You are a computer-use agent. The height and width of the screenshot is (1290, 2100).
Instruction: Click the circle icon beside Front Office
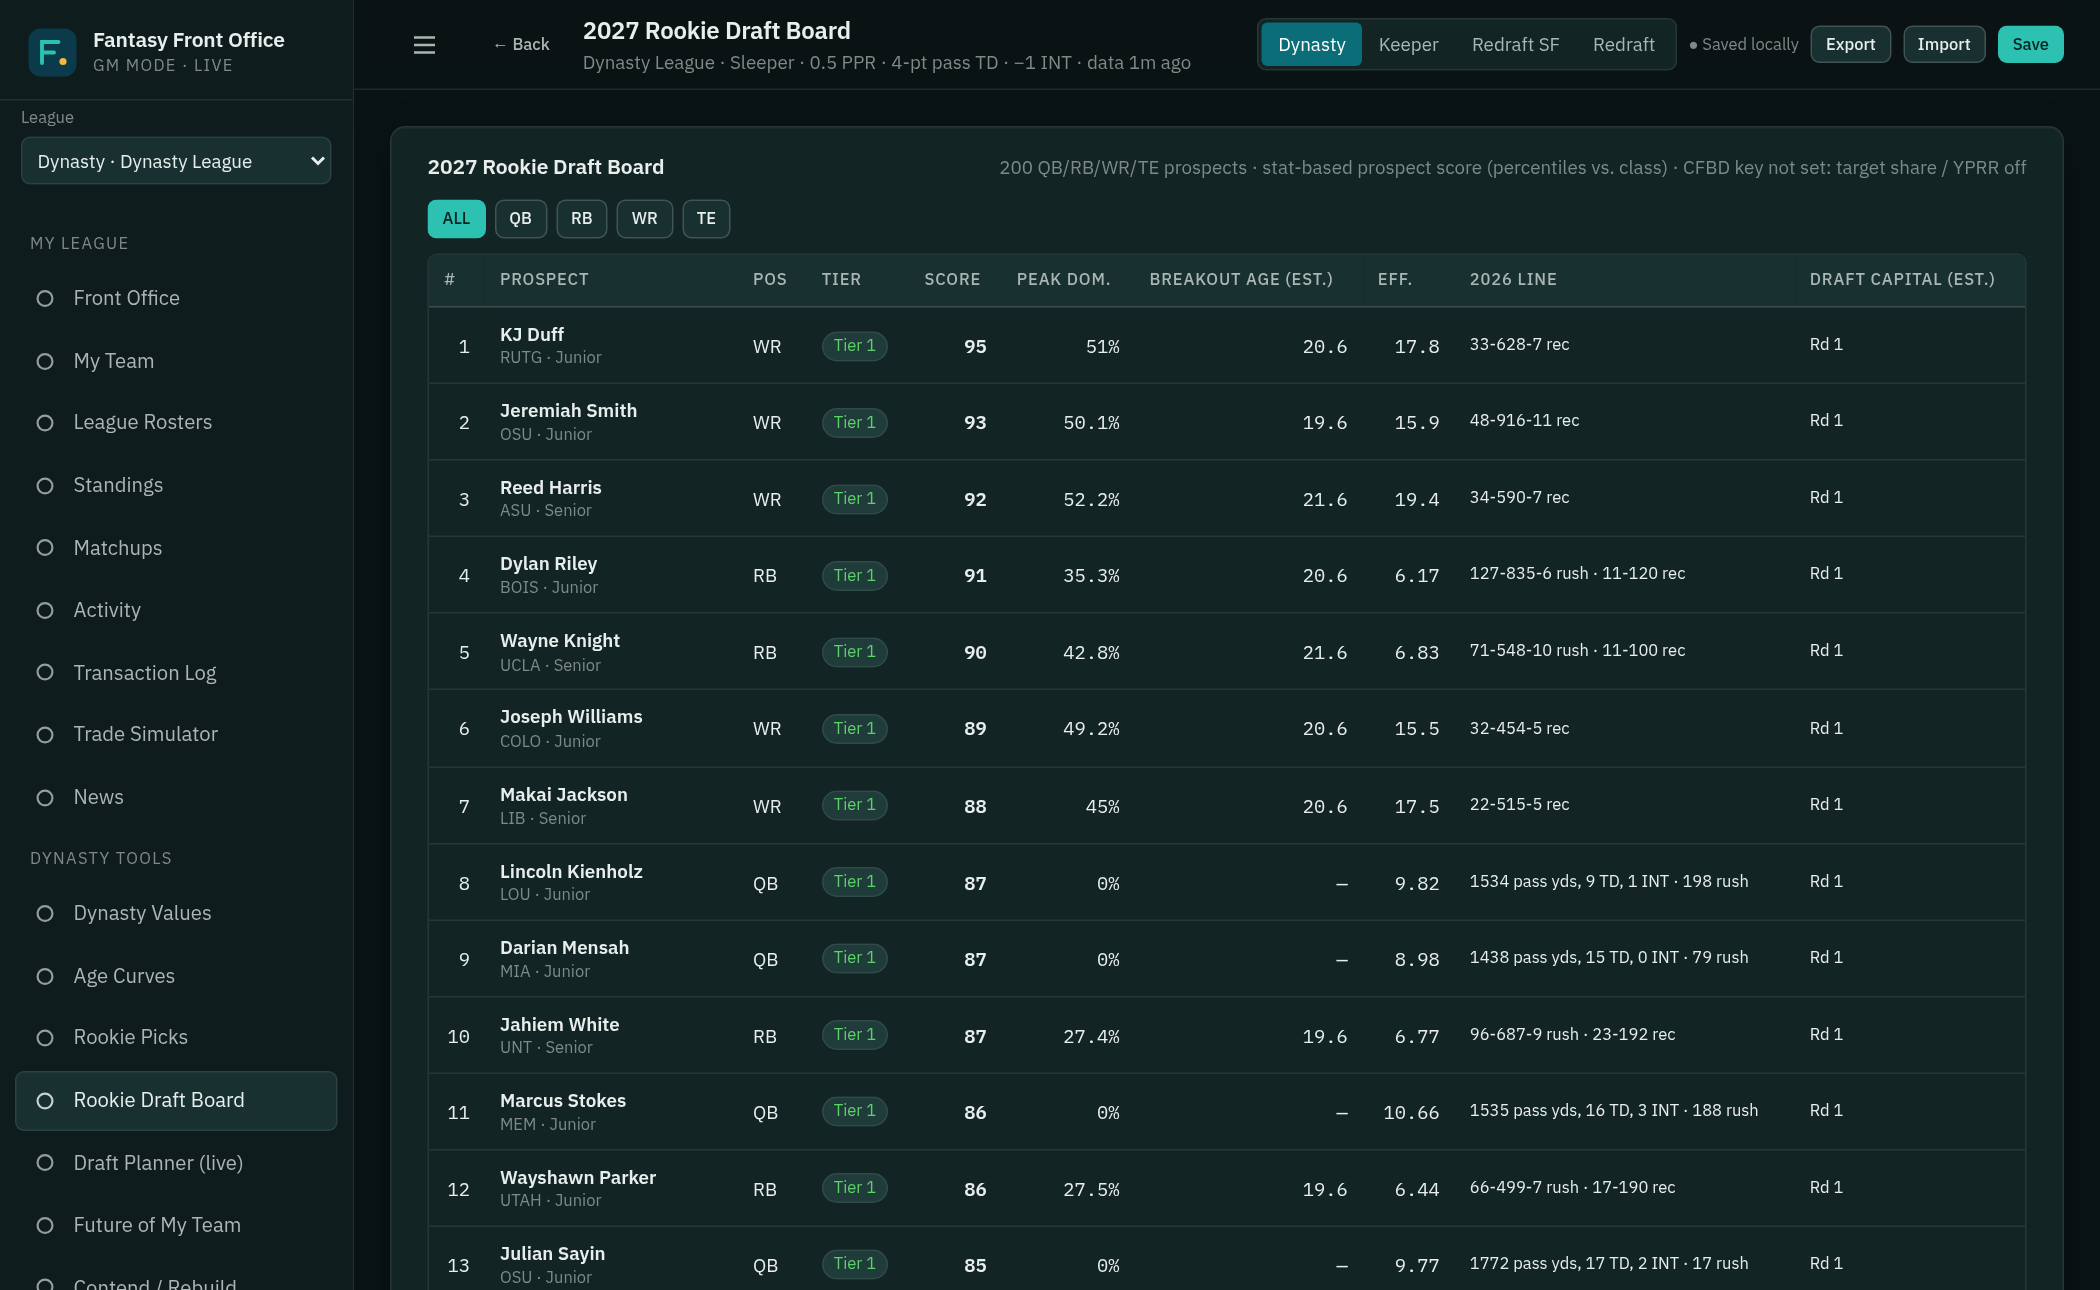45,299
